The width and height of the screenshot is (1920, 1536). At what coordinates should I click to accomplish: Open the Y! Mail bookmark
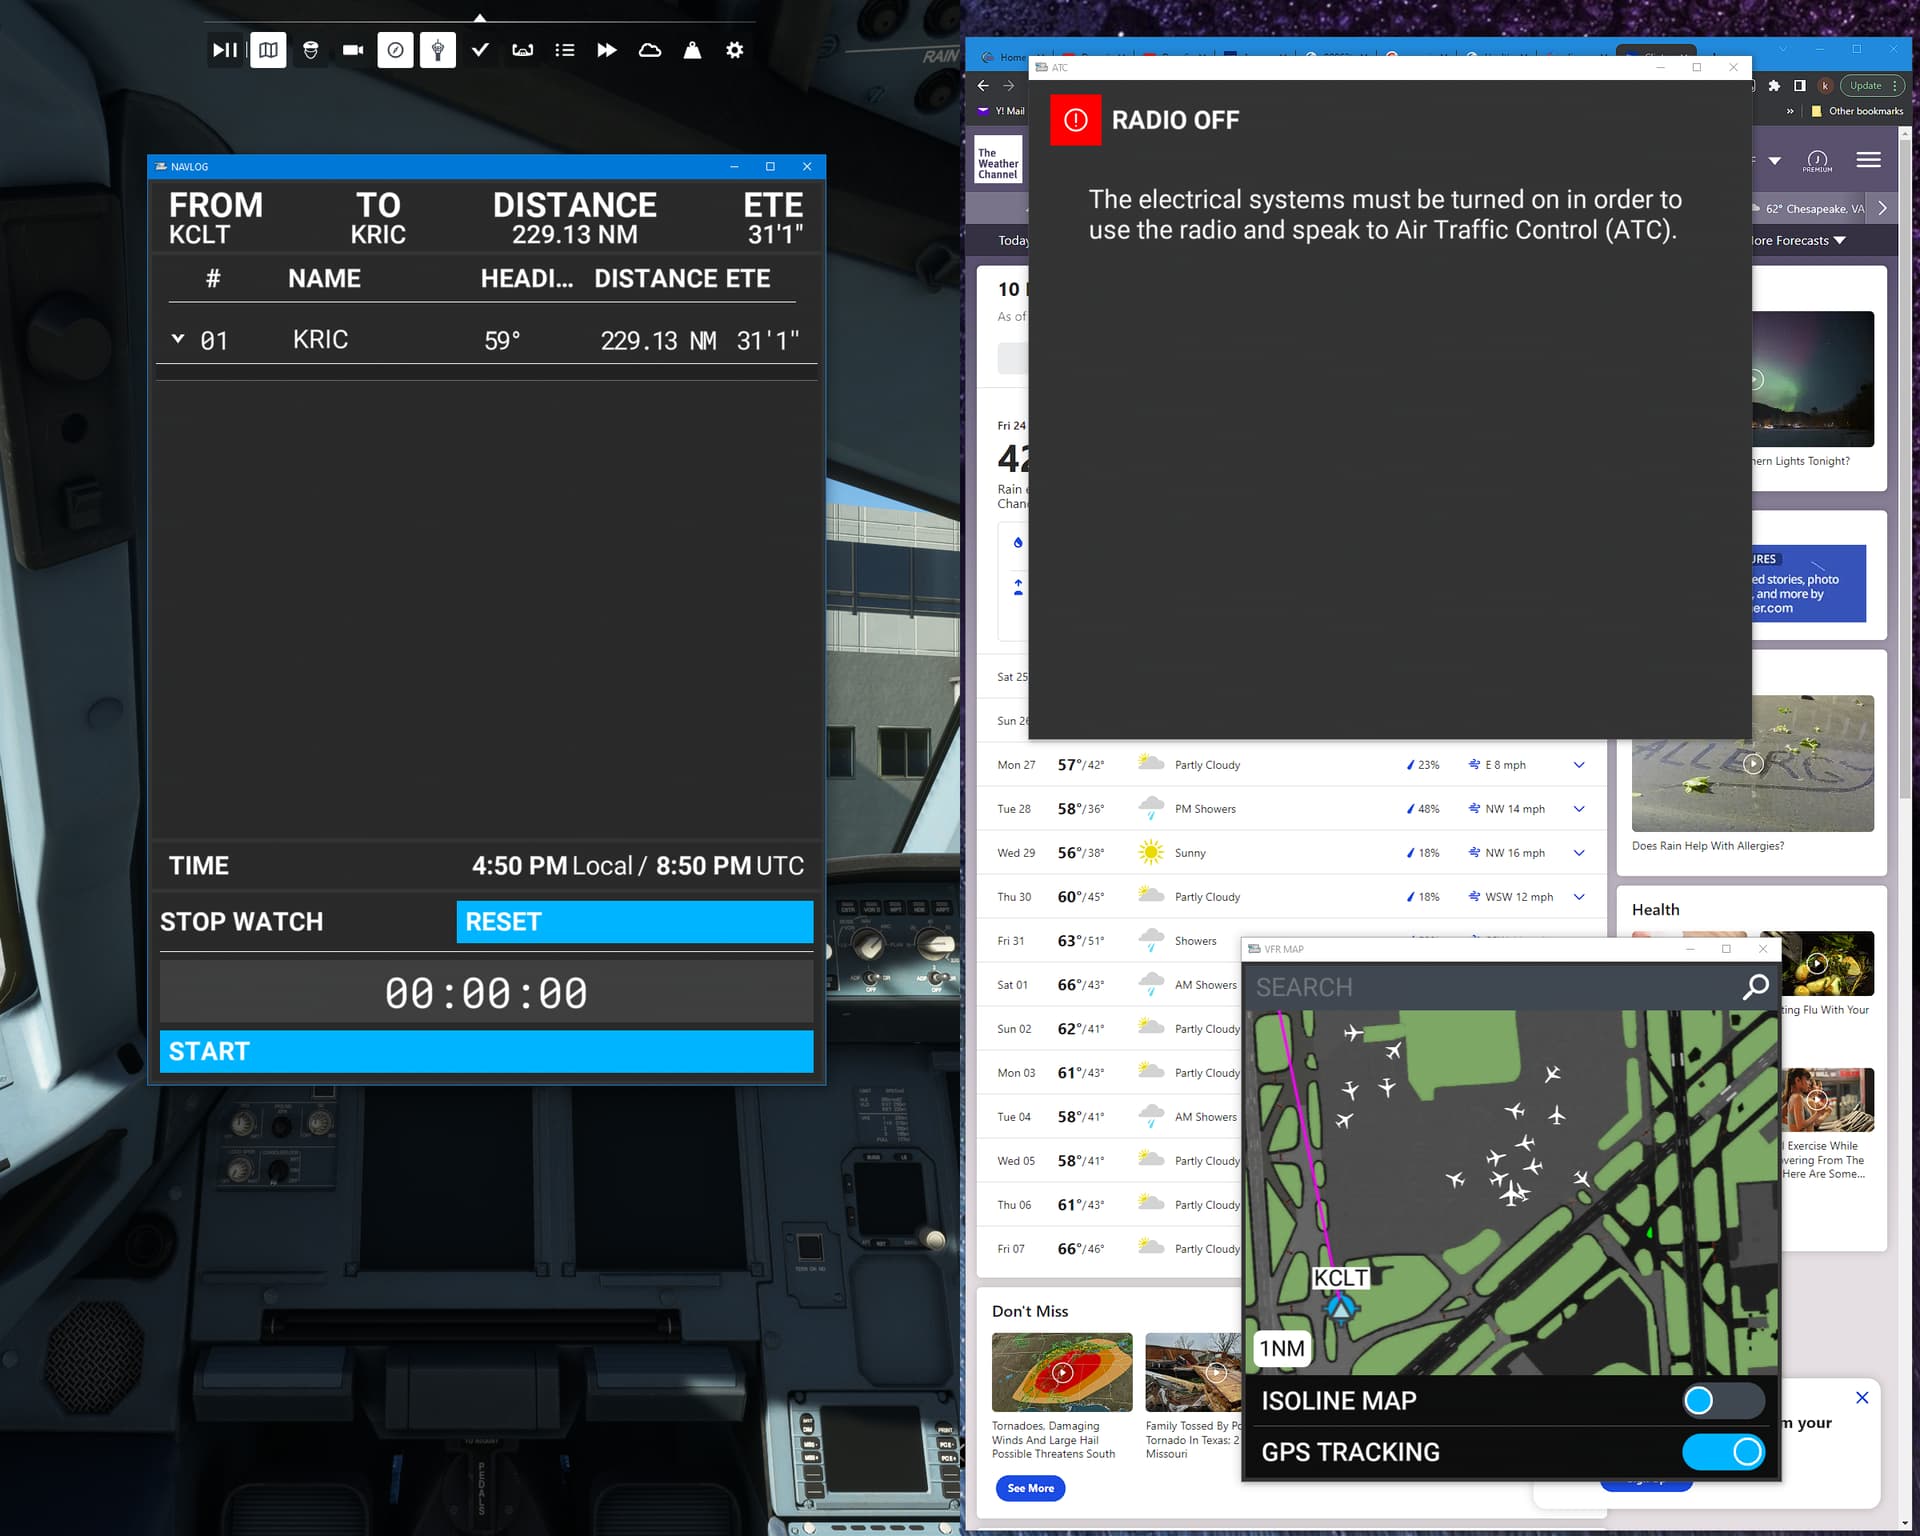tap(1002, 111)
